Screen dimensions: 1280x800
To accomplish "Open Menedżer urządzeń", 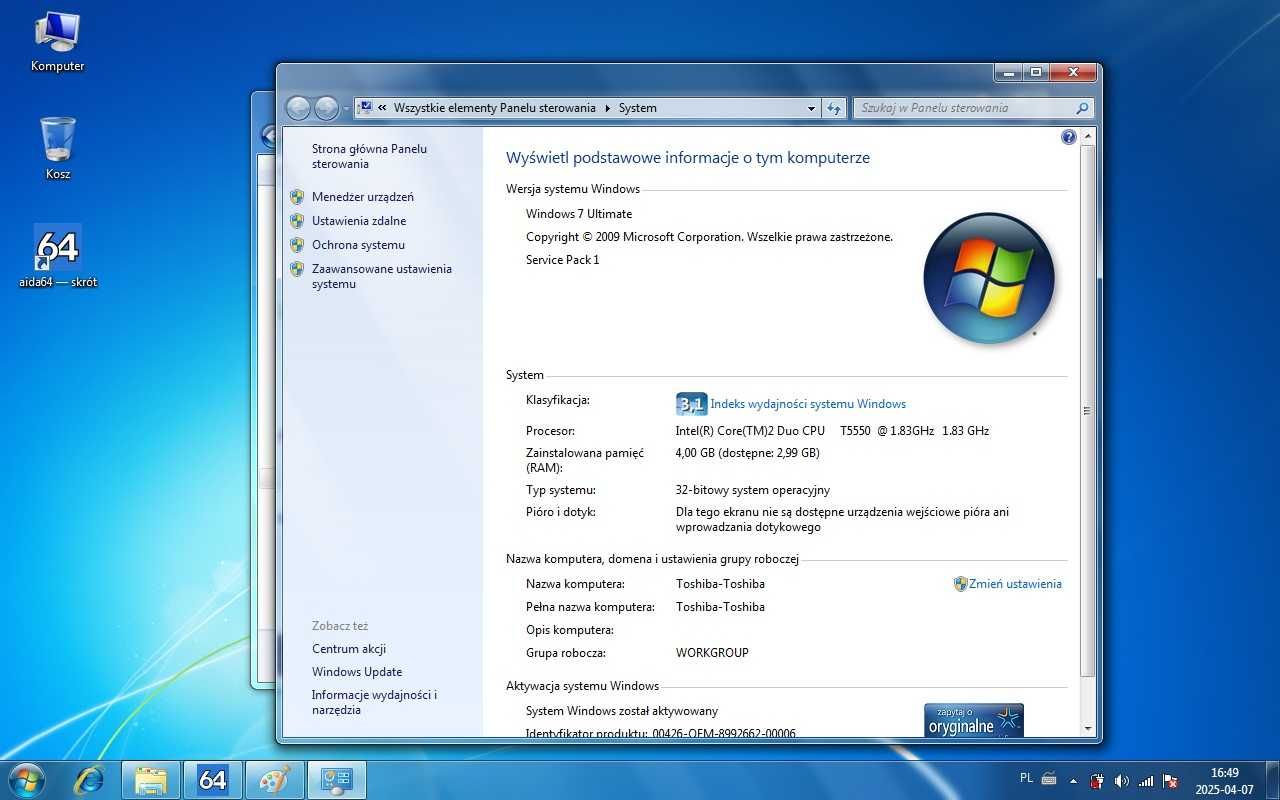I will coord(362,197).
